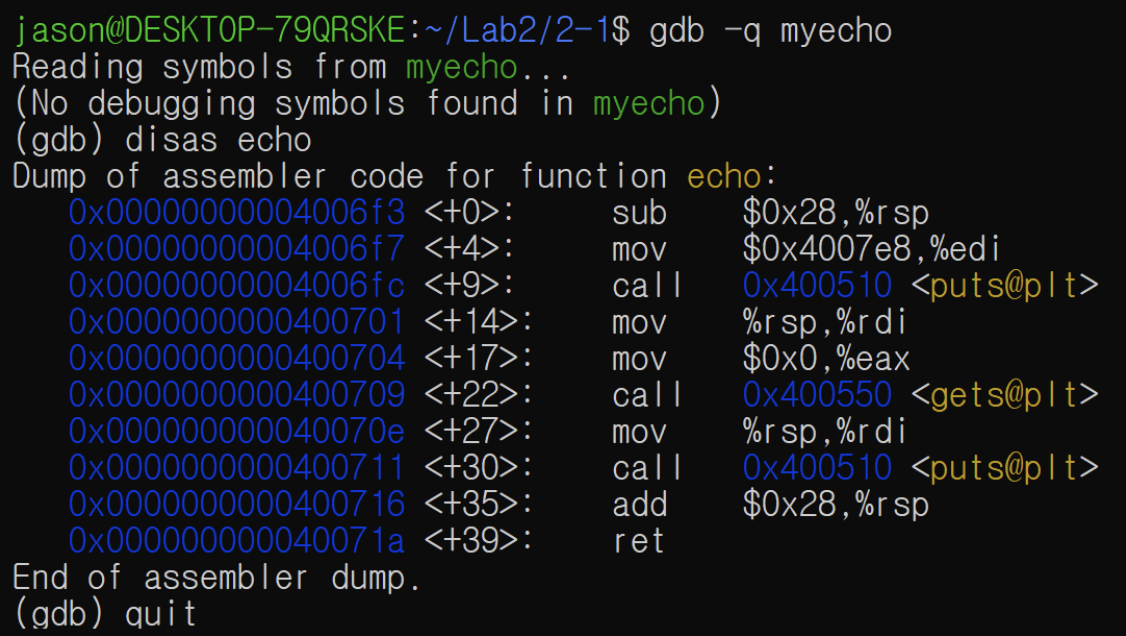The height and width of the screenshot is (636, 1126).
Task: Click the yellow echo function name
Action: [x=724, y=177]
